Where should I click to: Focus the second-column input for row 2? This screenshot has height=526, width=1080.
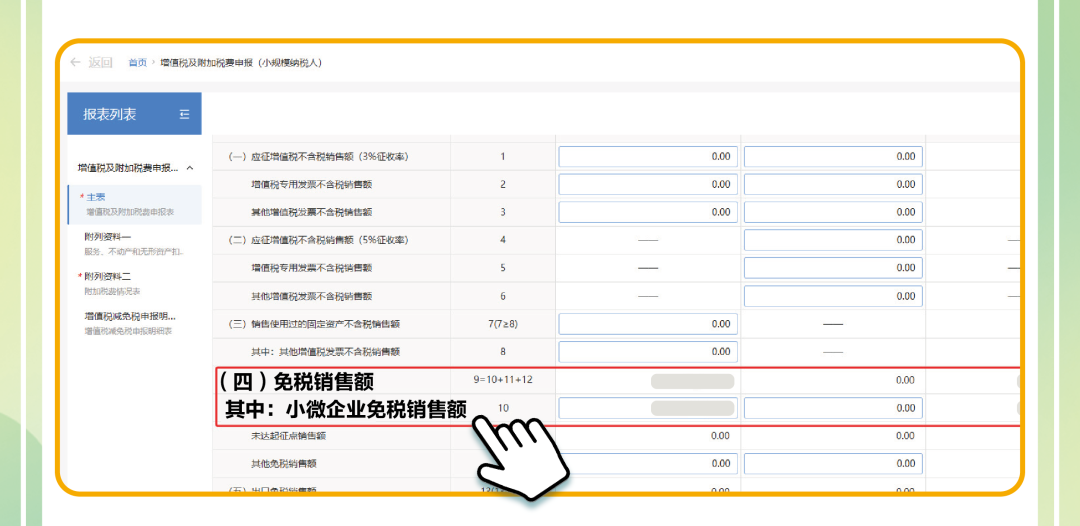832,184
